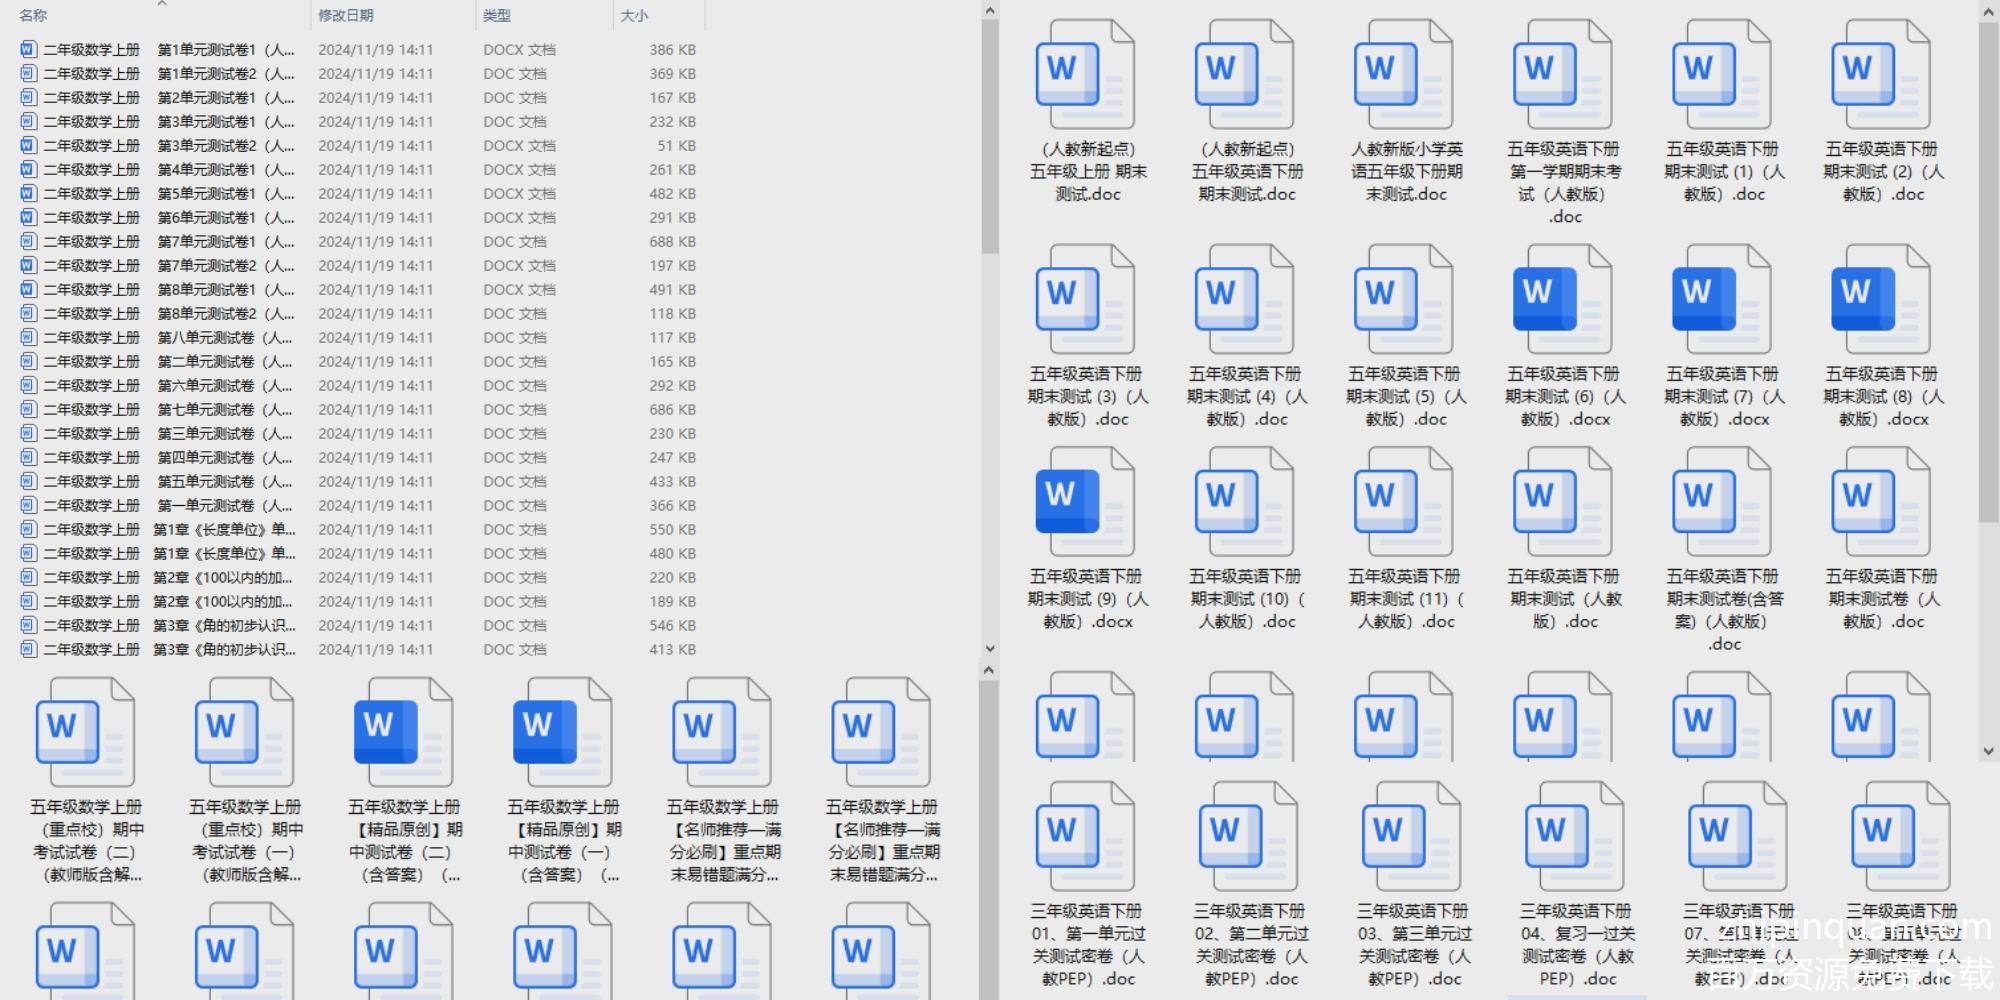The width and height of the screenshot is (2000, 1000).
Task: Sort the file list by 修改日期 column
Action: coord(346,15)
